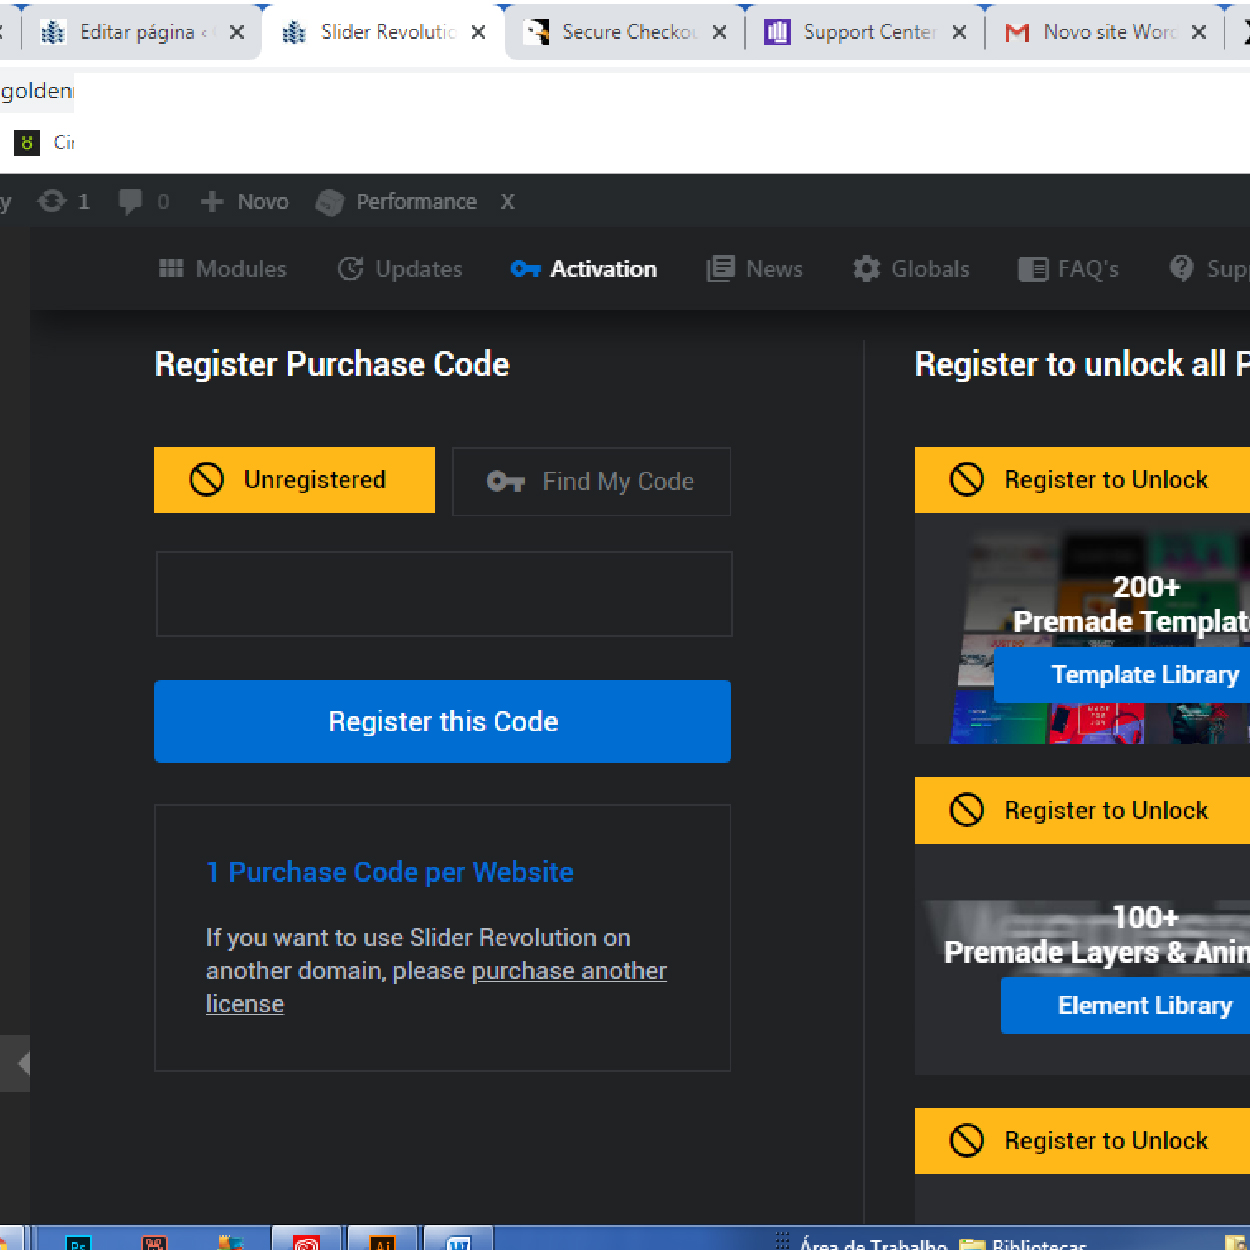The image size is (1250, 1250).
Task: Close the Support Center browser tab
Action: 959,32
